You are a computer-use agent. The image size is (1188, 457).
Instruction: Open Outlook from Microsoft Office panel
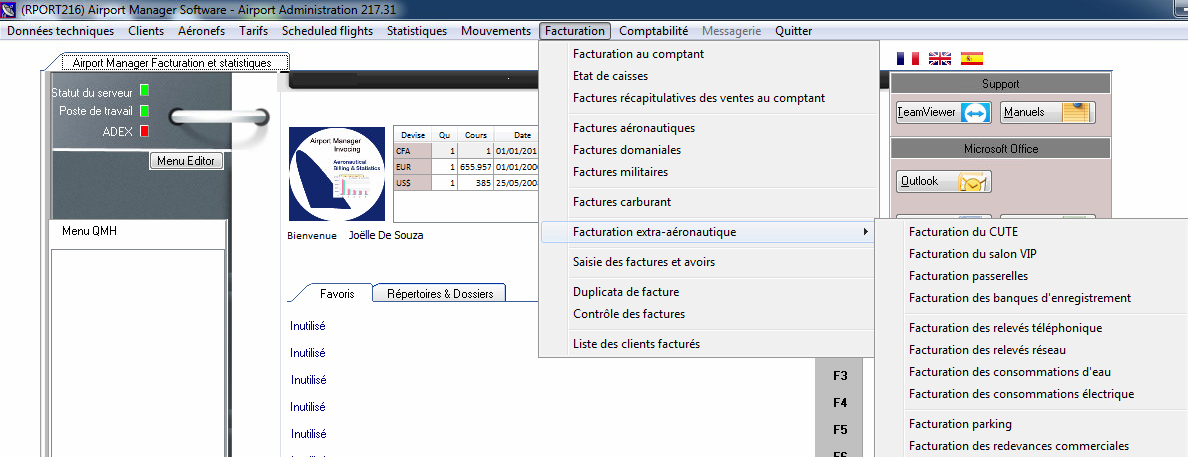pyautogui.click(x=943, y=182)
